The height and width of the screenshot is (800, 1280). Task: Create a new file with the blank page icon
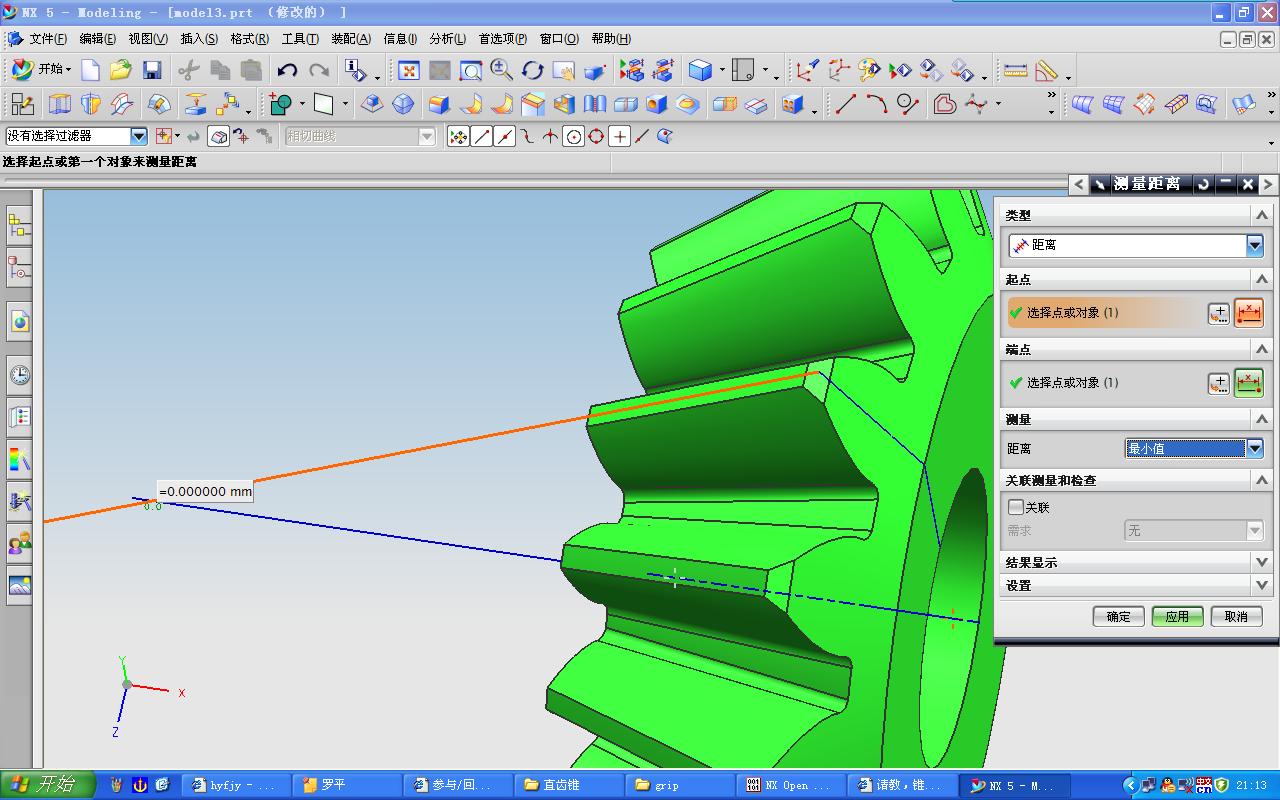click(x=91, y=70)
